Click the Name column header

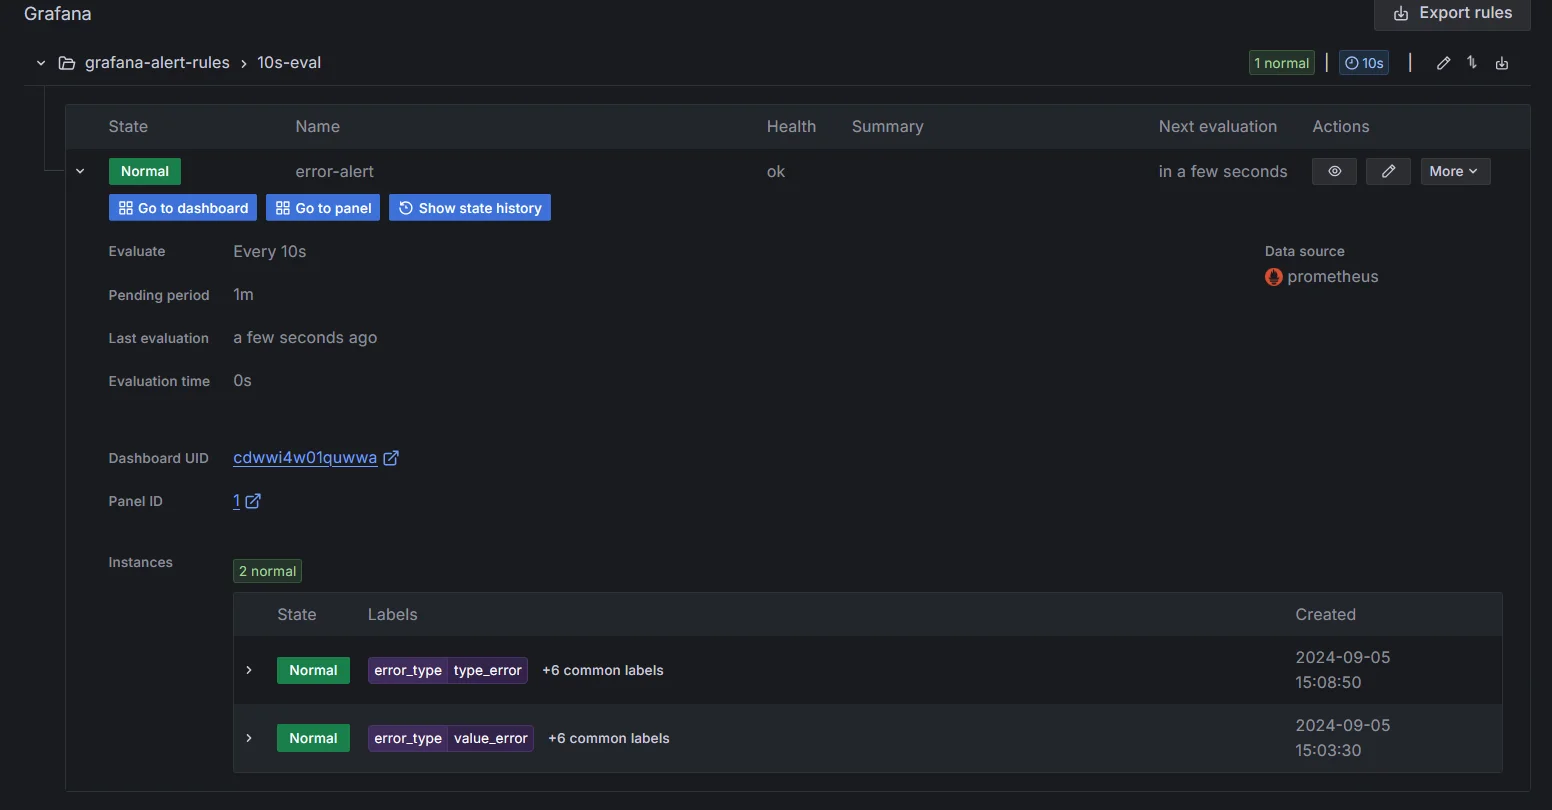pos(318,127)
